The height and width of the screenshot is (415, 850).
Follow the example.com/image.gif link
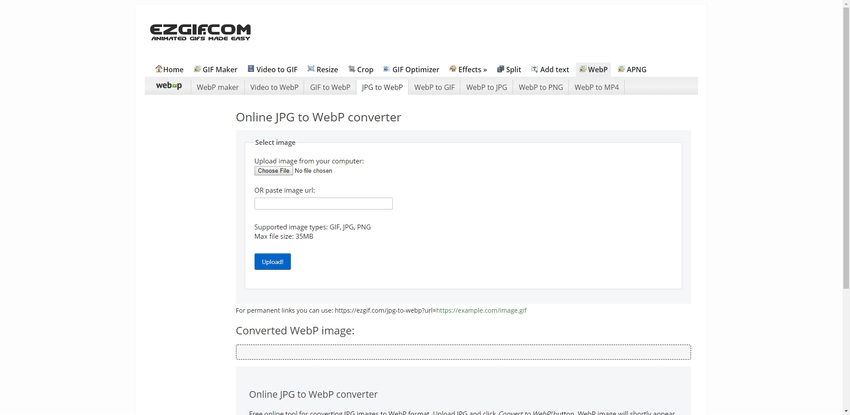coord(481,310)
